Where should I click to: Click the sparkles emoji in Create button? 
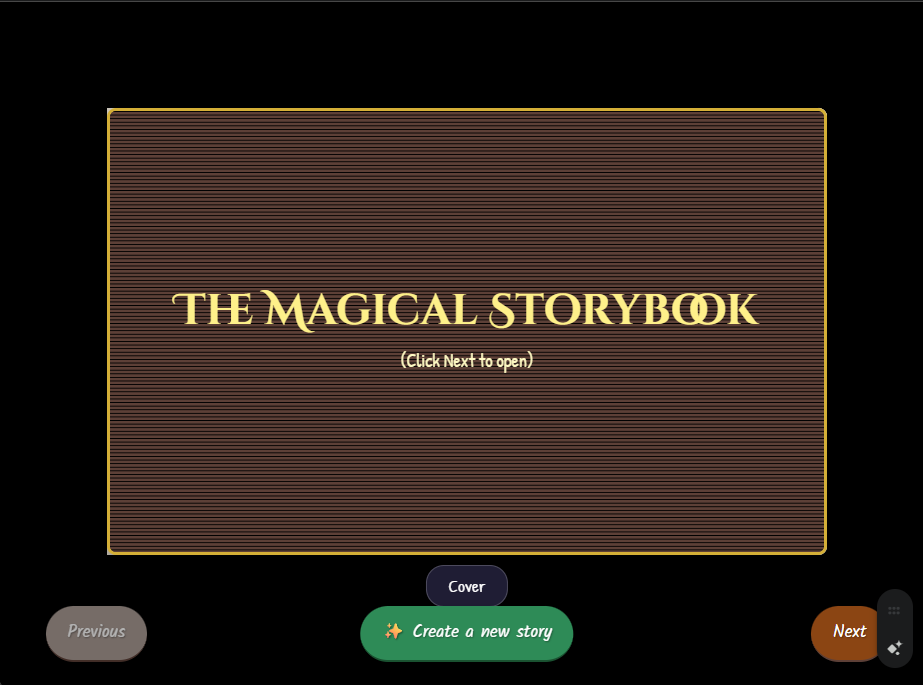tap(393, 631)
